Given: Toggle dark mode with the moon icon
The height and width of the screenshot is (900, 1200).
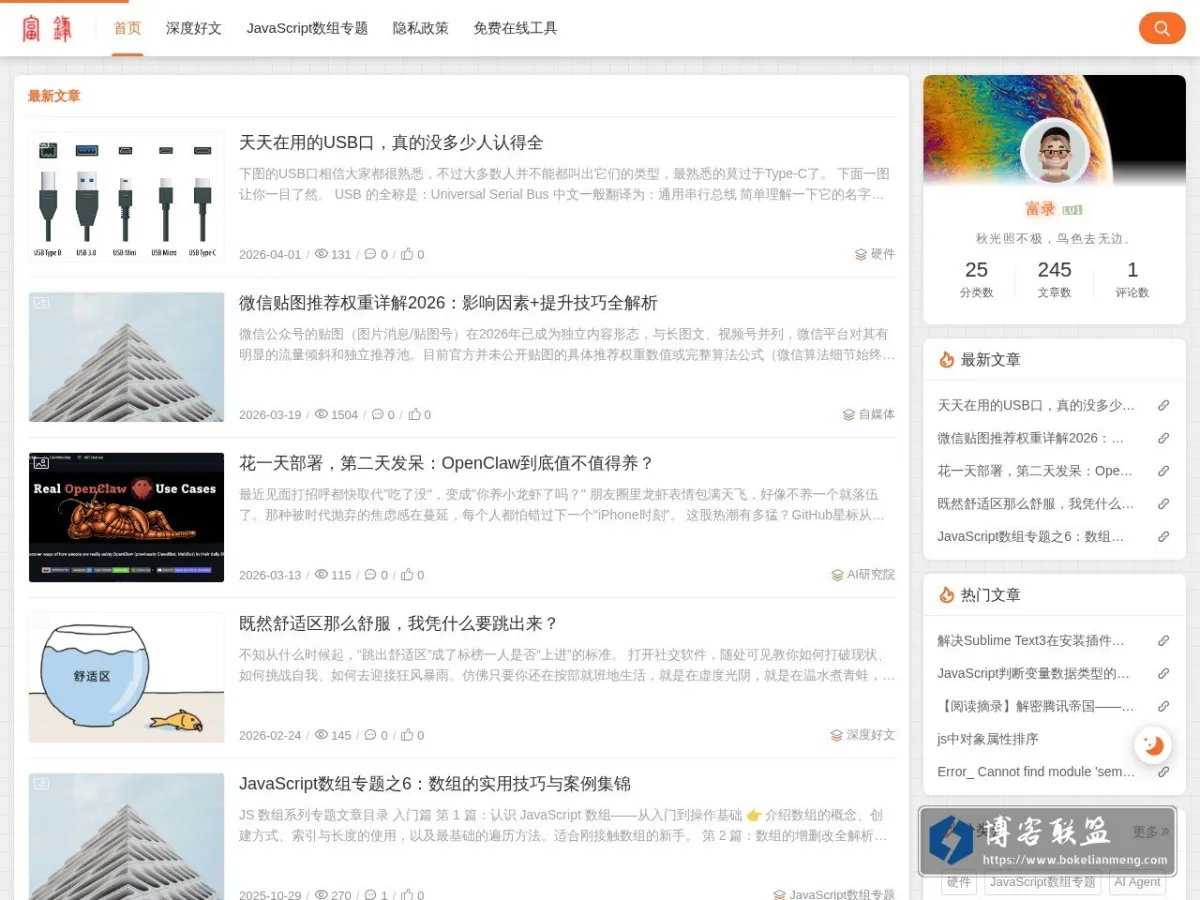Looking at the screenshot, I should [x=1153, y=745].
